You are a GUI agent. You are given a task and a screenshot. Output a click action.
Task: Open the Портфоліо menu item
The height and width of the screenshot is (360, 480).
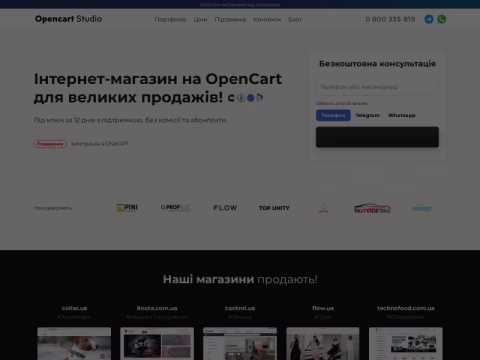[170, 19]
